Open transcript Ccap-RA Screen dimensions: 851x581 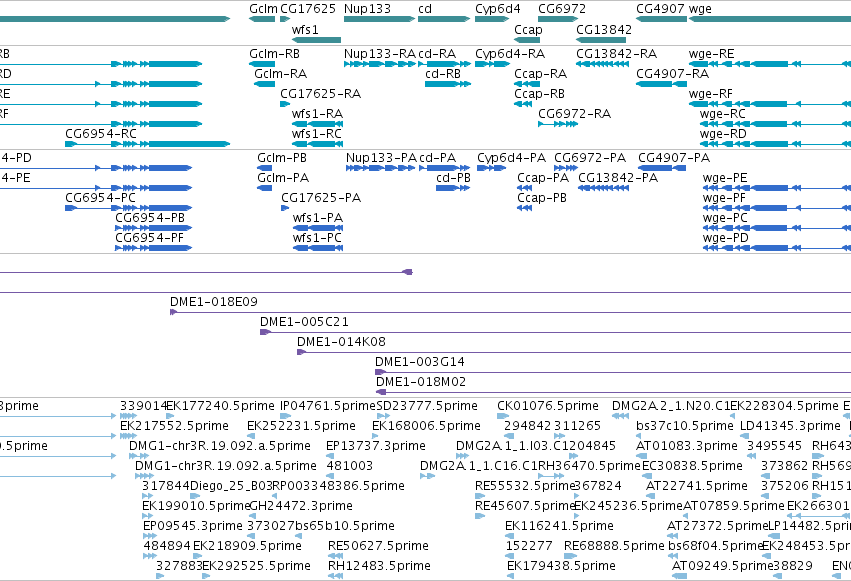click(540, 74)
